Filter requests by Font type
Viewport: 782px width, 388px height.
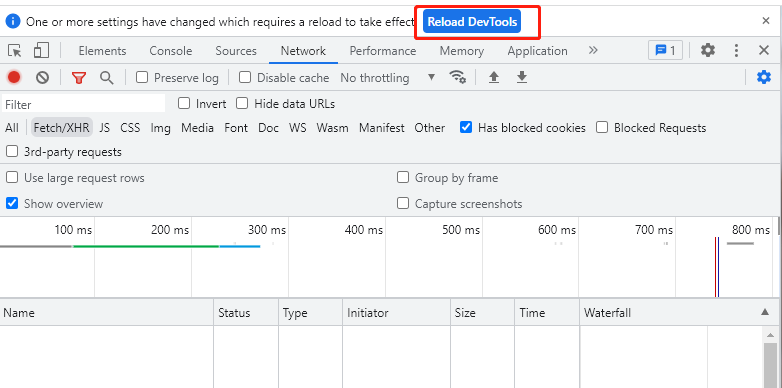pos(236,128)
